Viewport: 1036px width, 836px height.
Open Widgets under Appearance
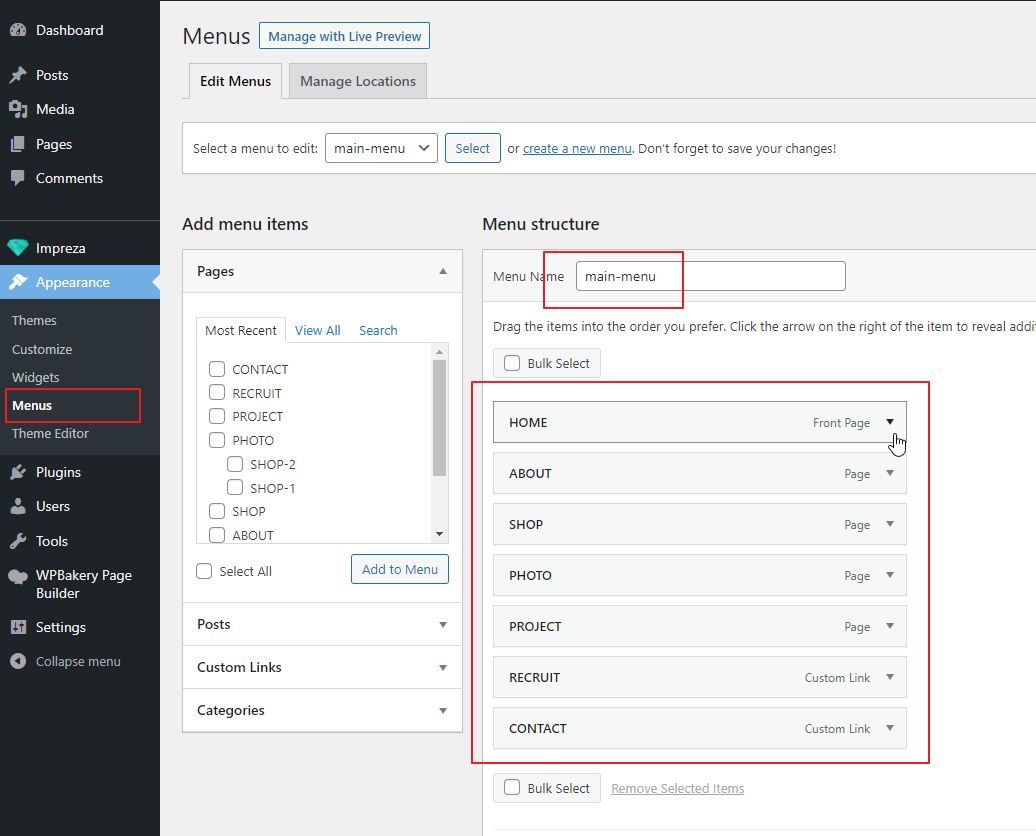(36, 377)
